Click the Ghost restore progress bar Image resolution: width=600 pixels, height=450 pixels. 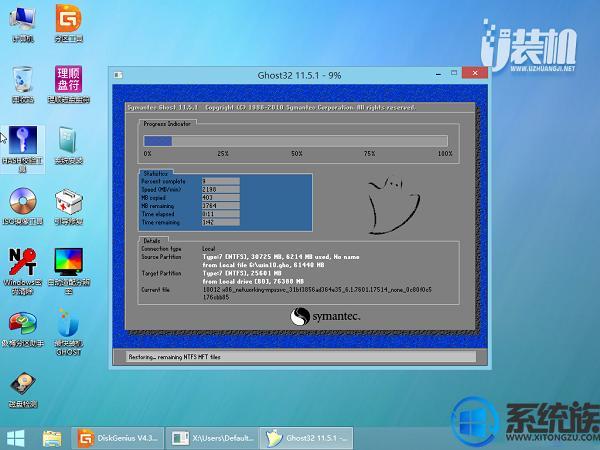(x=295, y=141)
